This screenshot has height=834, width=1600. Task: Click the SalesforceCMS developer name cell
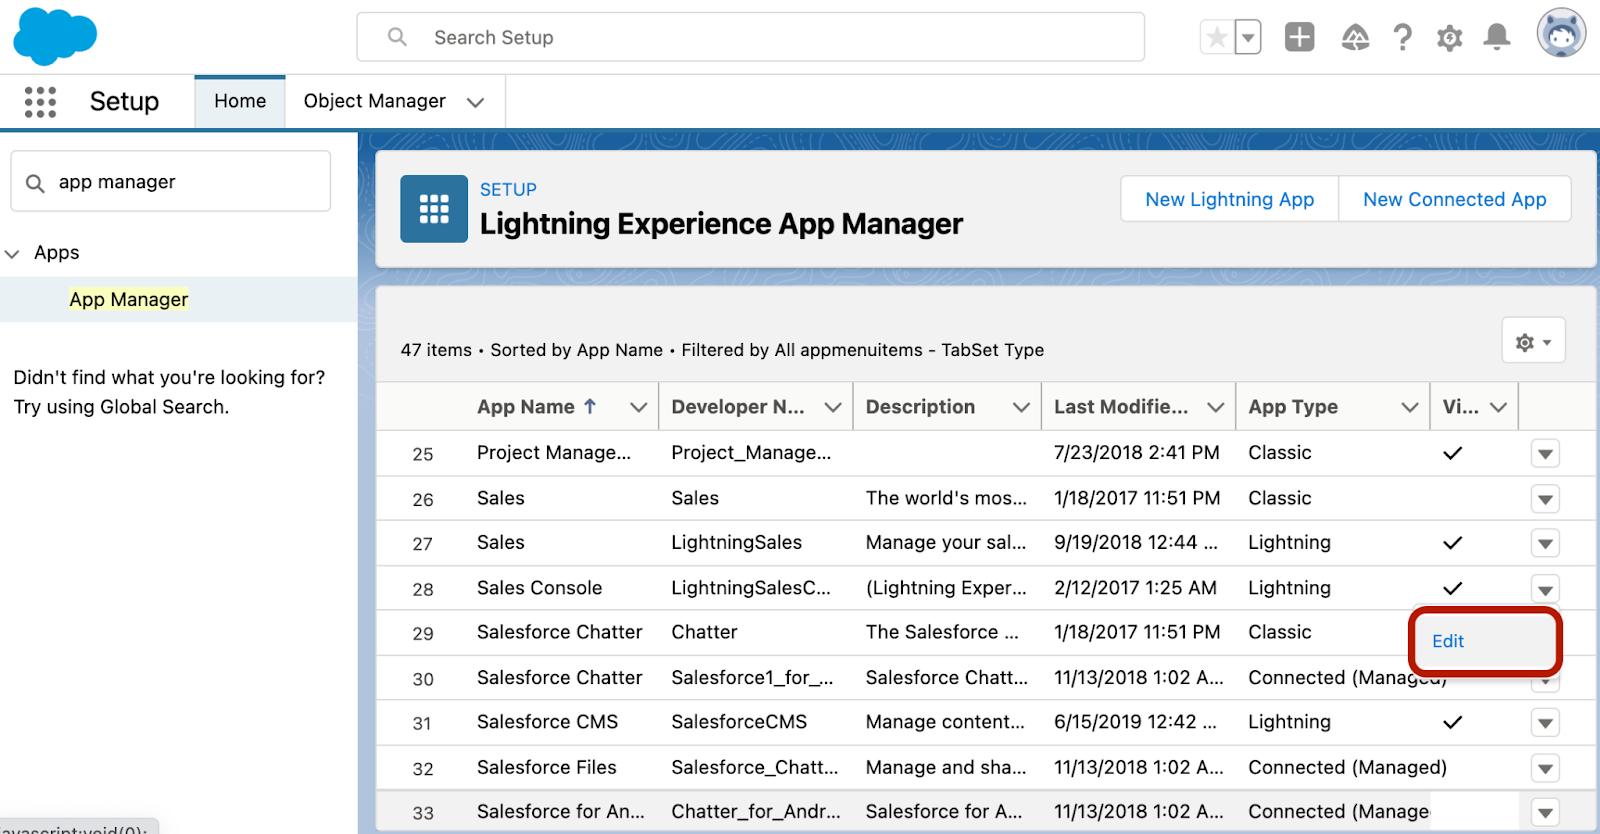coord(739,722)
